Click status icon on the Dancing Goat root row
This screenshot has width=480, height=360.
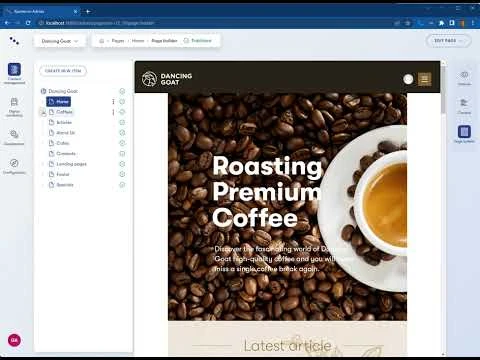pyautogui.click(x=122, y=91)
